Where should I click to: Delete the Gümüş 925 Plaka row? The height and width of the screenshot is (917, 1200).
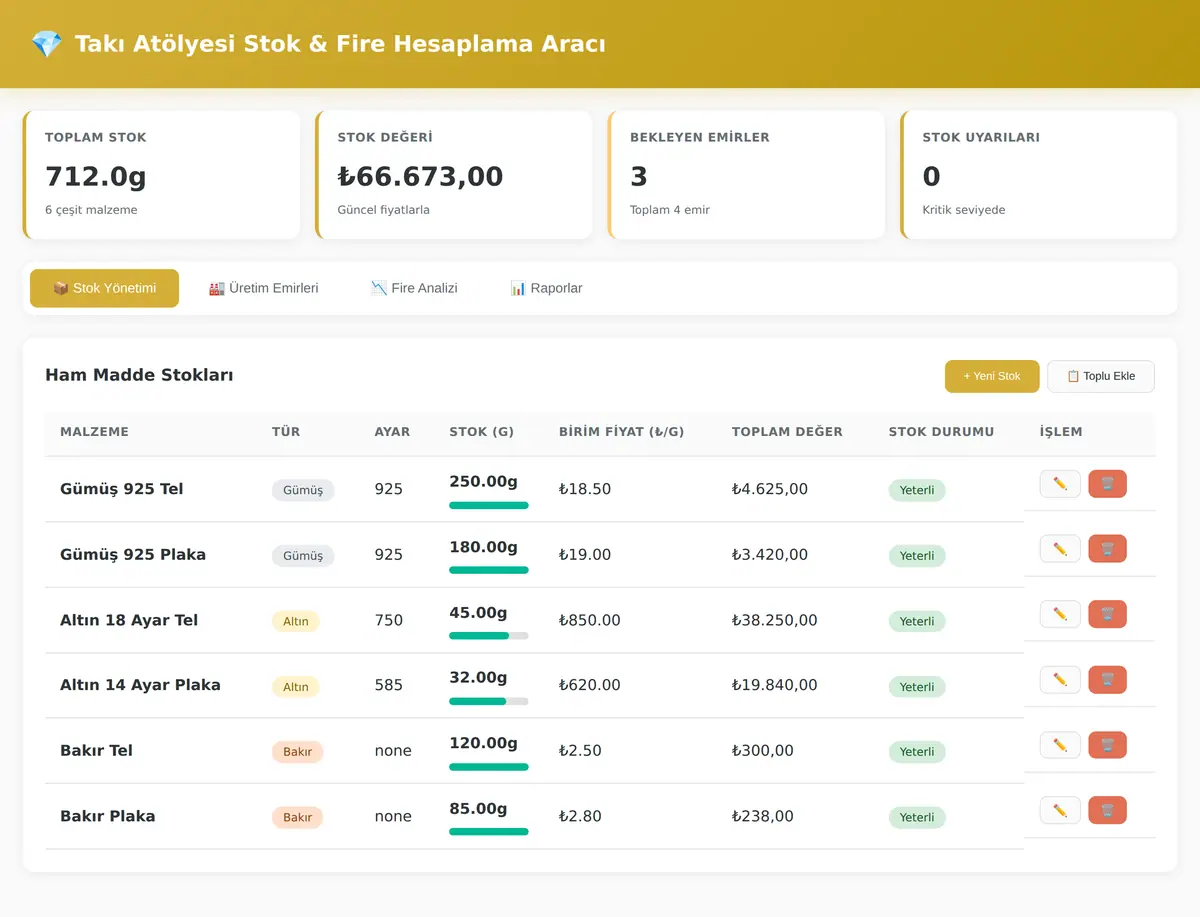pyautogui.click(x=1107, y=549)
